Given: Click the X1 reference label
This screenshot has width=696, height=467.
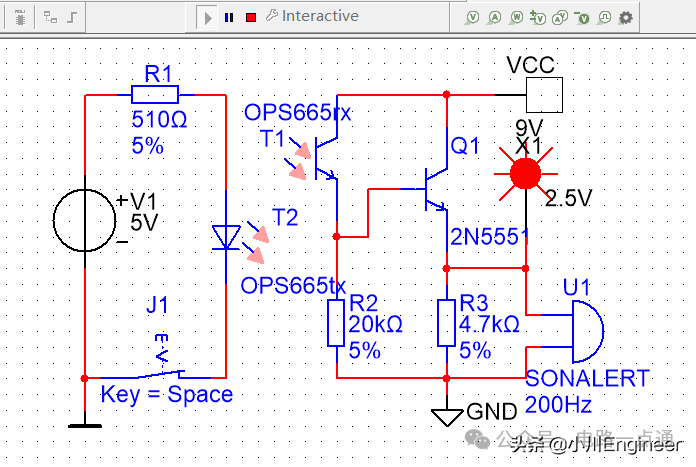Looking at the screenshot, I should point(528,146).
